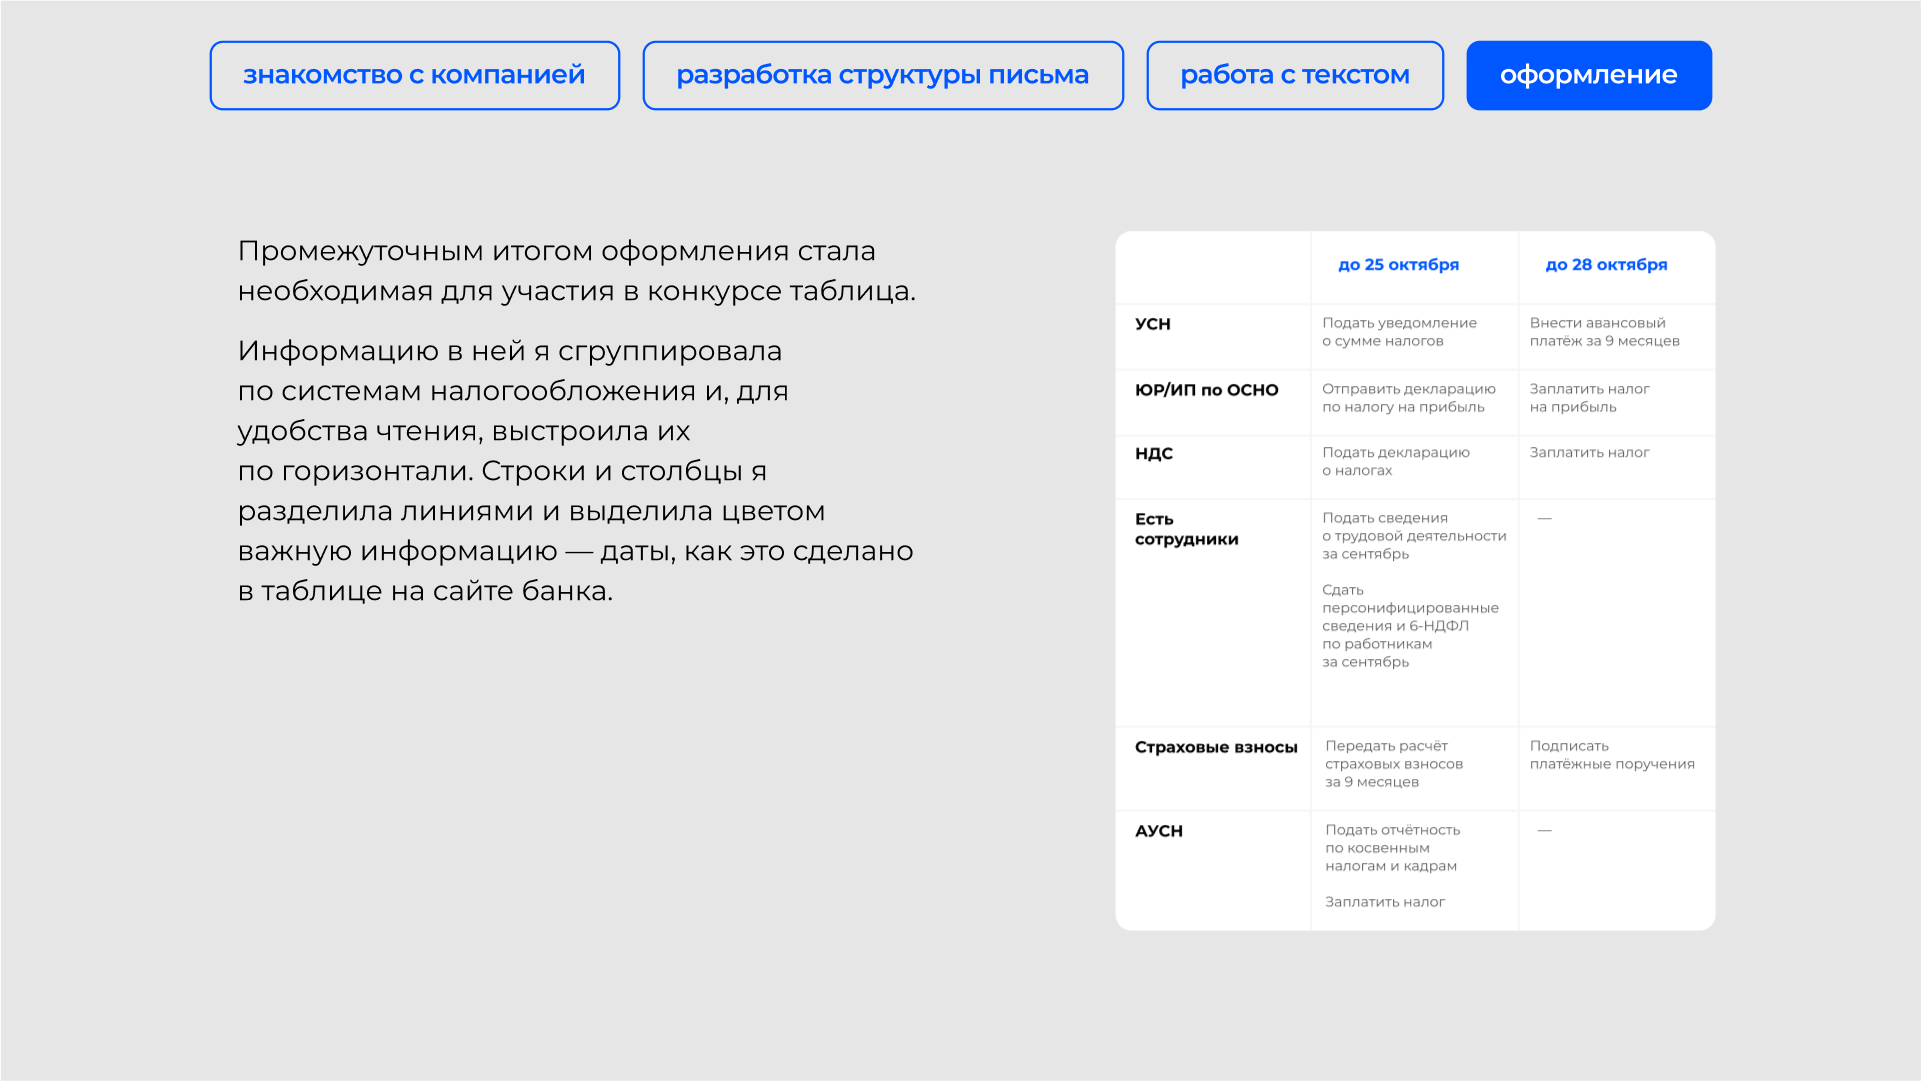
Task: Open the 'знакомство с компанией' tab
Action: coord(414,75)
